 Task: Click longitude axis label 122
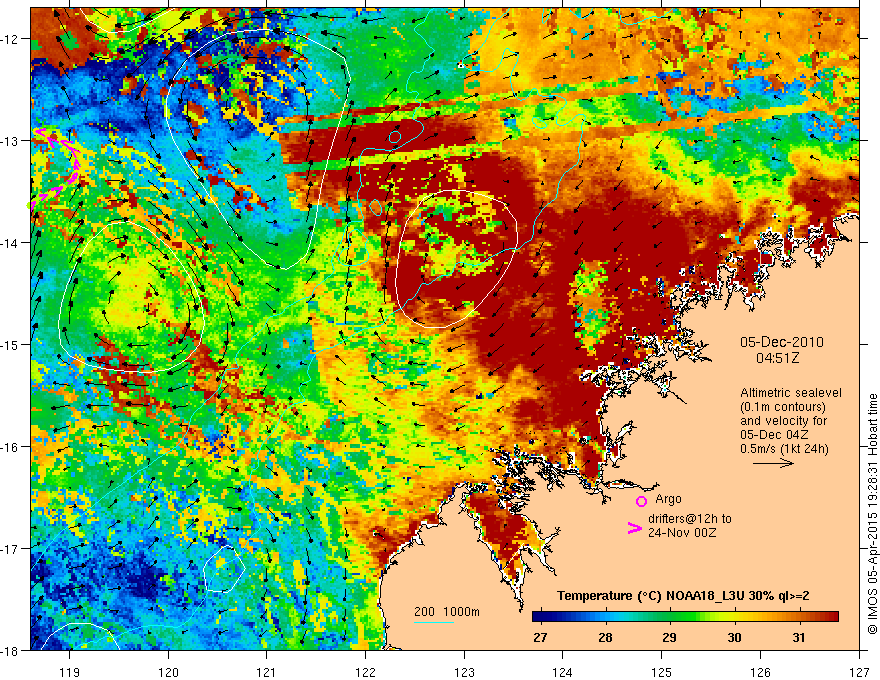point(365,672)
